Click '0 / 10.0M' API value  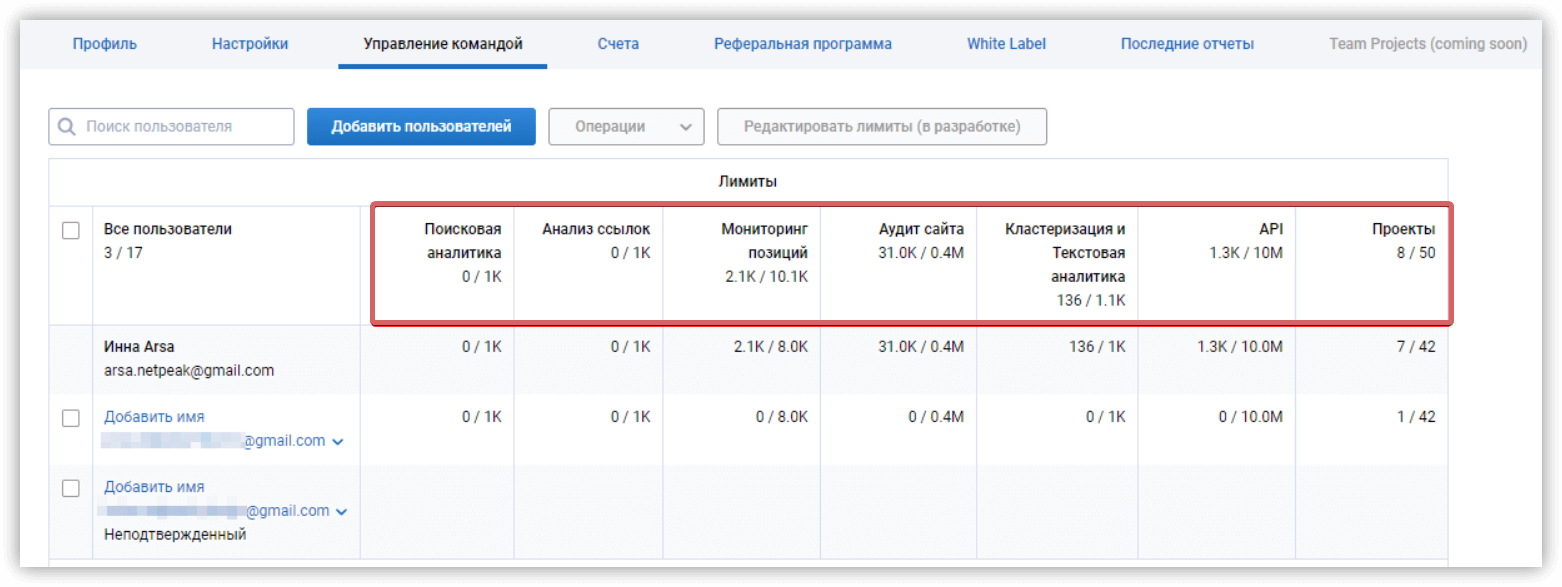1251,417
